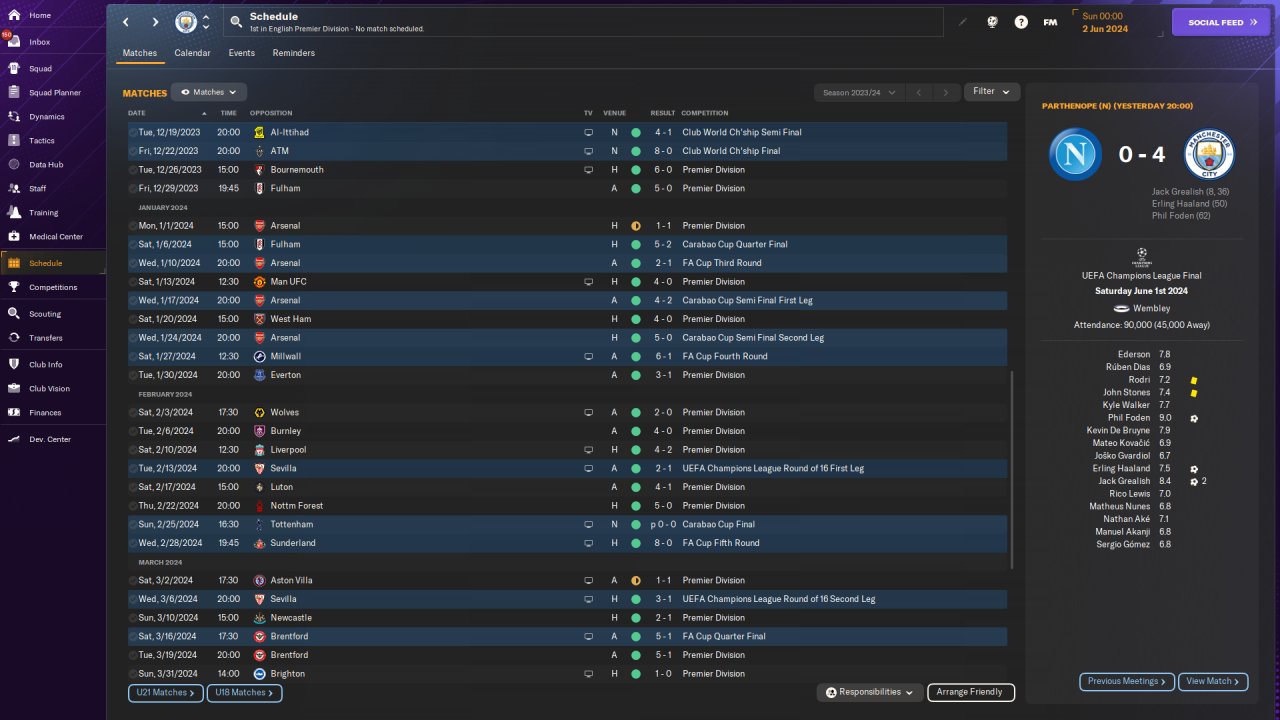The width and height of the screenshot is (1280, 720).
Task: Switch to the Matches tab
Action: 140,53
